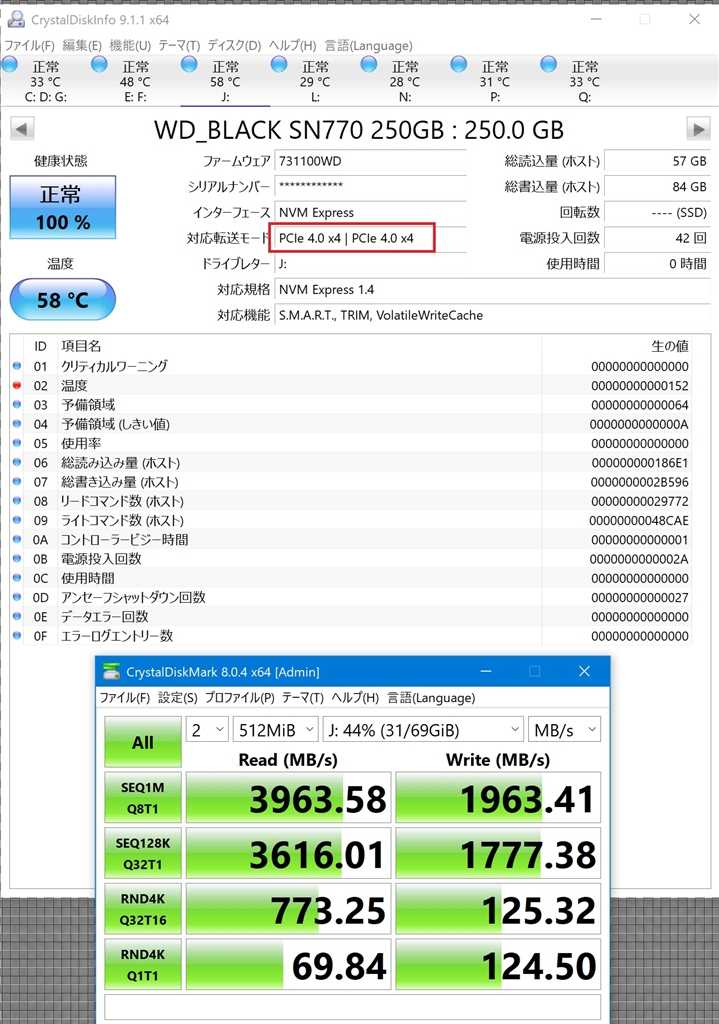
Task: Click 対応規格 field NVM Express 1.4
Action: pyautogui.click(x=492, y=289)
